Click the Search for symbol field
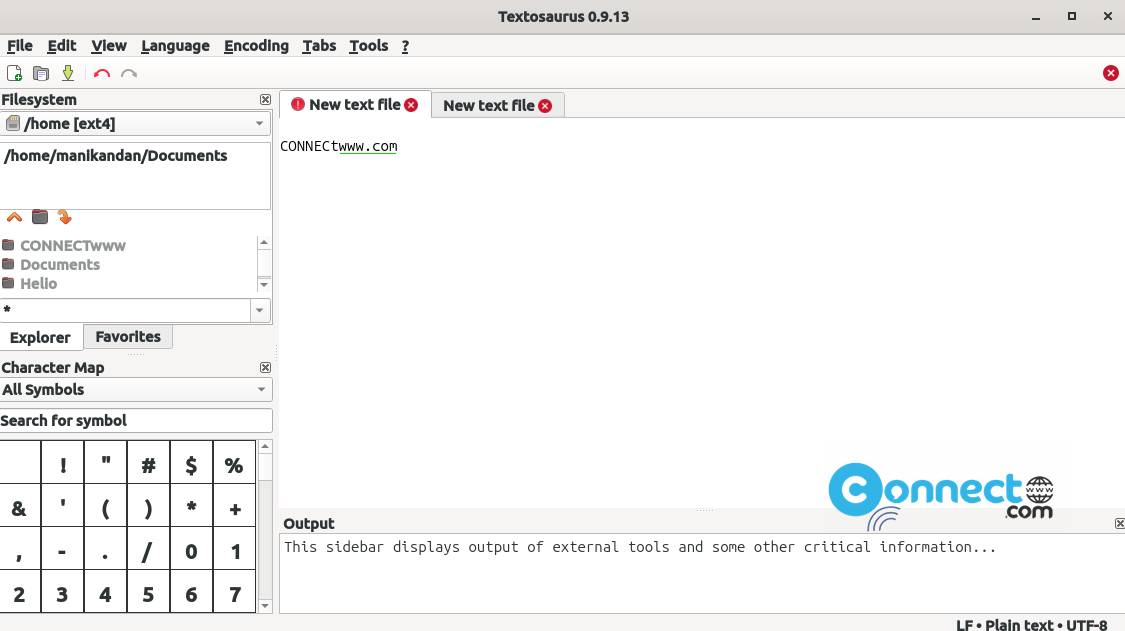Screen dimensions: 1125x631 point(136,421)
